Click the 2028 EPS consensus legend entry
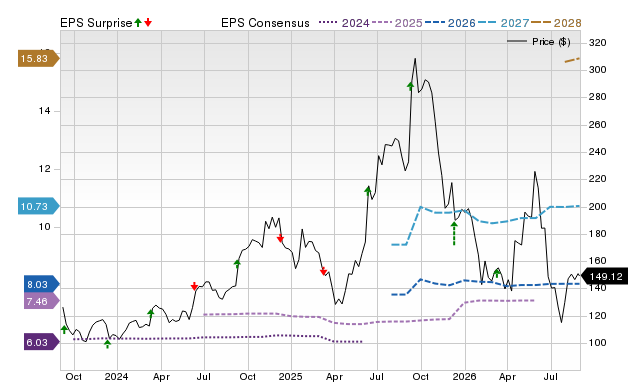This screenshot has width=640, height=382. tap(556, 23)
